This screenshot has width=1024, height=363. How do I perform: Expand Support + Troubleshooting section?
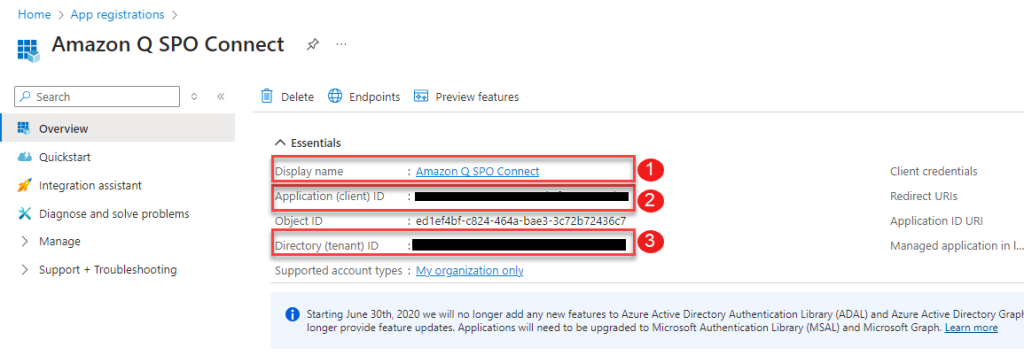click(98, 270)
